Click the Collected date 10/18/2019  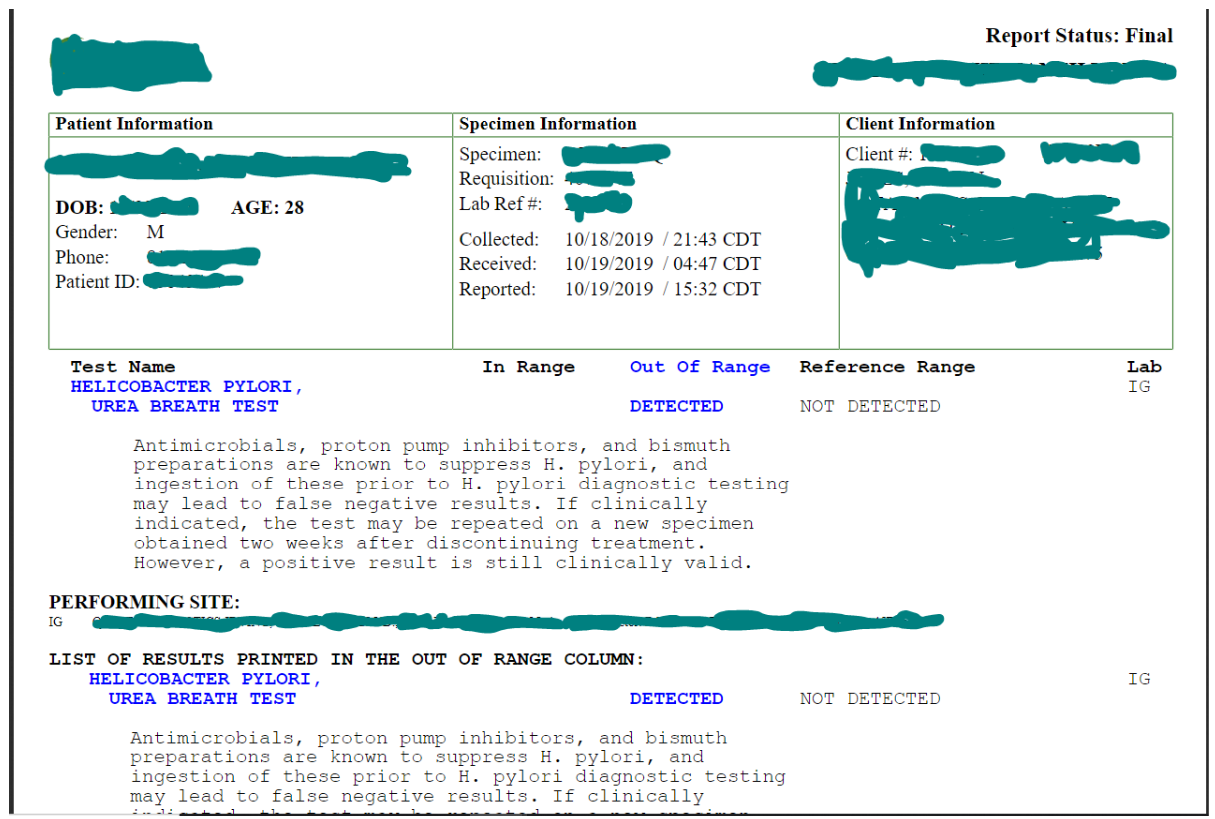click(x=609, y=240)
